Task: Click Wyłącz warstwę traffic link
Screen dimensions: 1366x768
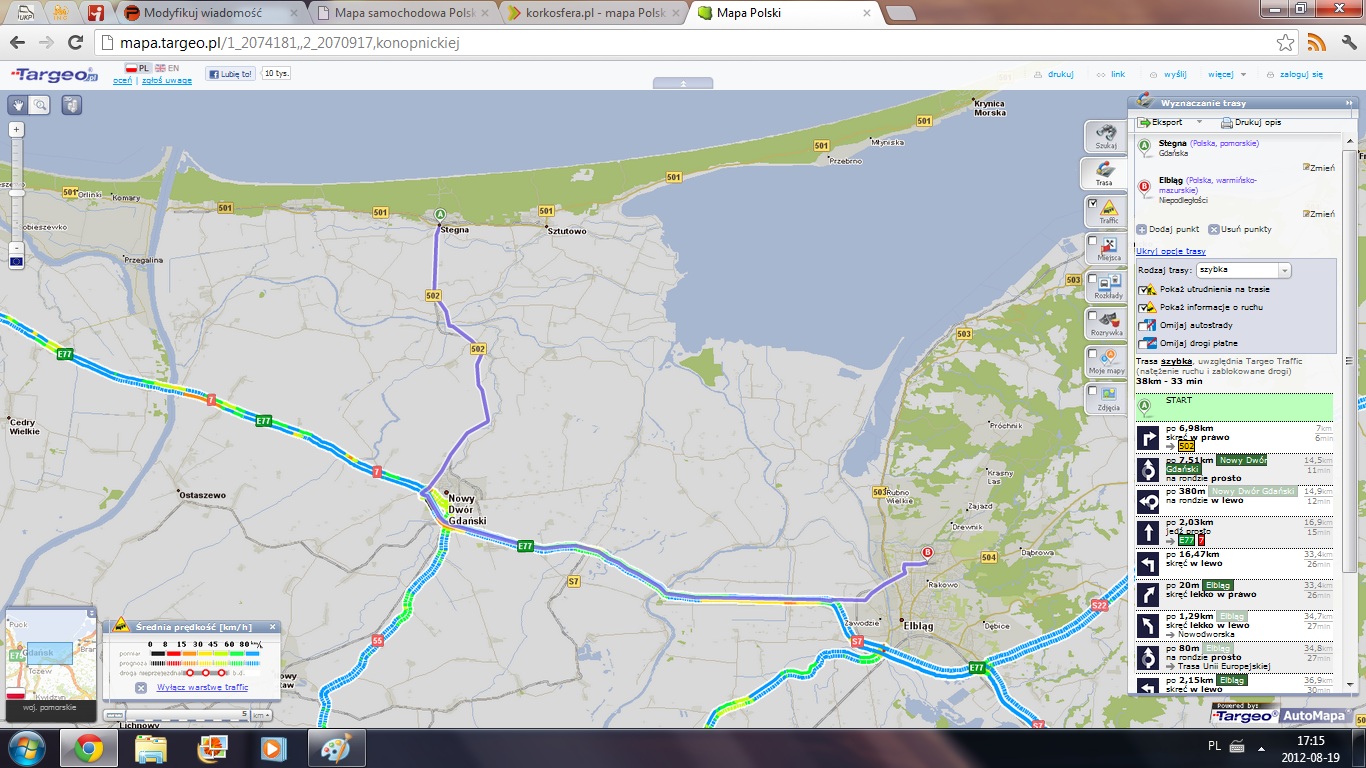Action: point(202,687)
